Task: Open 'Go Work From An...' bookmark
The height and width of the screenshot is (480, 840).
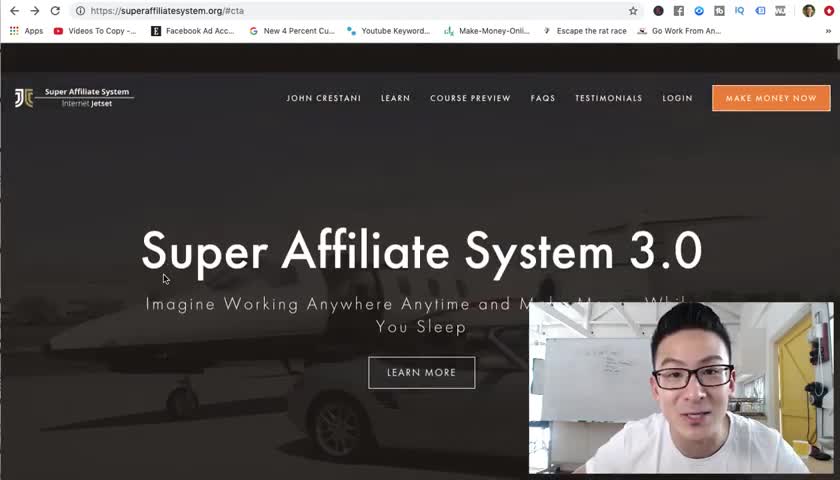Action: pos(679,31)
